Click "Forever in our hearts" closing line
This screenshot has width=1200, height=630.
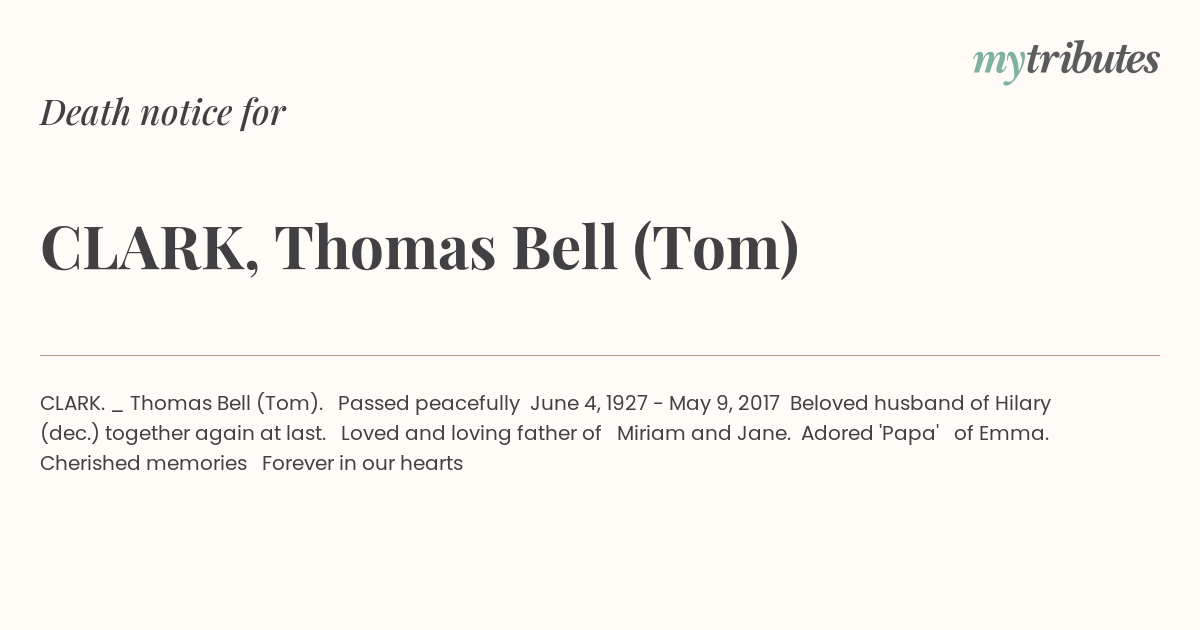click(362, 464)
